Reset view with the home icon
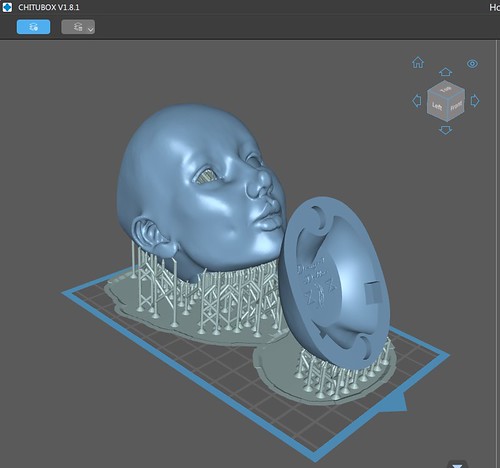Image resolution: width=500 pixels, height=468 pixels. point(418,62)
